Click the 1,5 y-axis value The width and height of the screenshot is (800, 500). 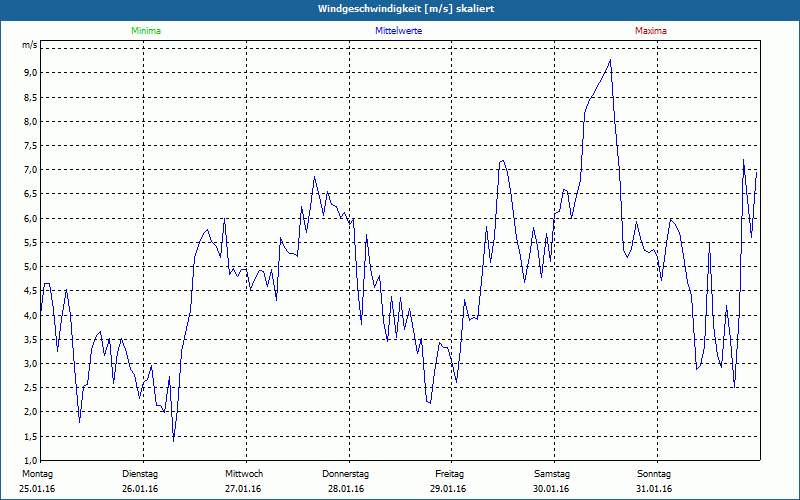[x=30, y=436]
